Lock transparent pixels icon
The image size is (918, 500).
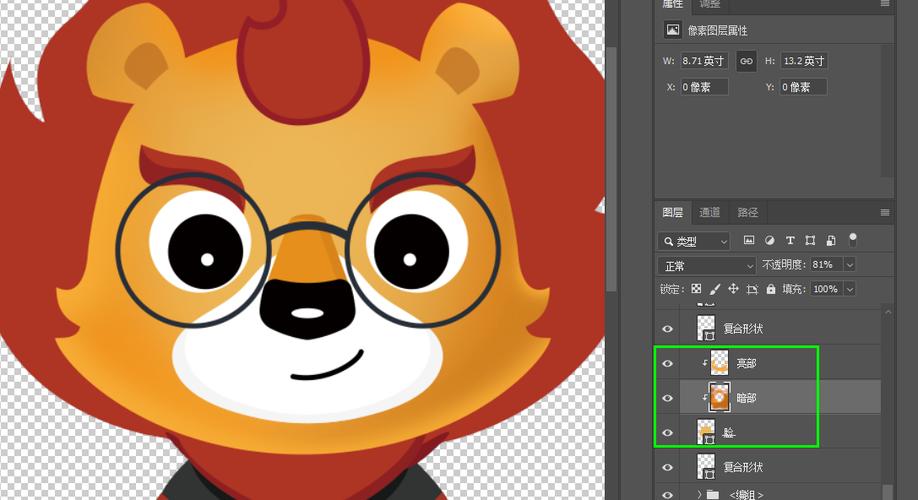tap(696, 289)
